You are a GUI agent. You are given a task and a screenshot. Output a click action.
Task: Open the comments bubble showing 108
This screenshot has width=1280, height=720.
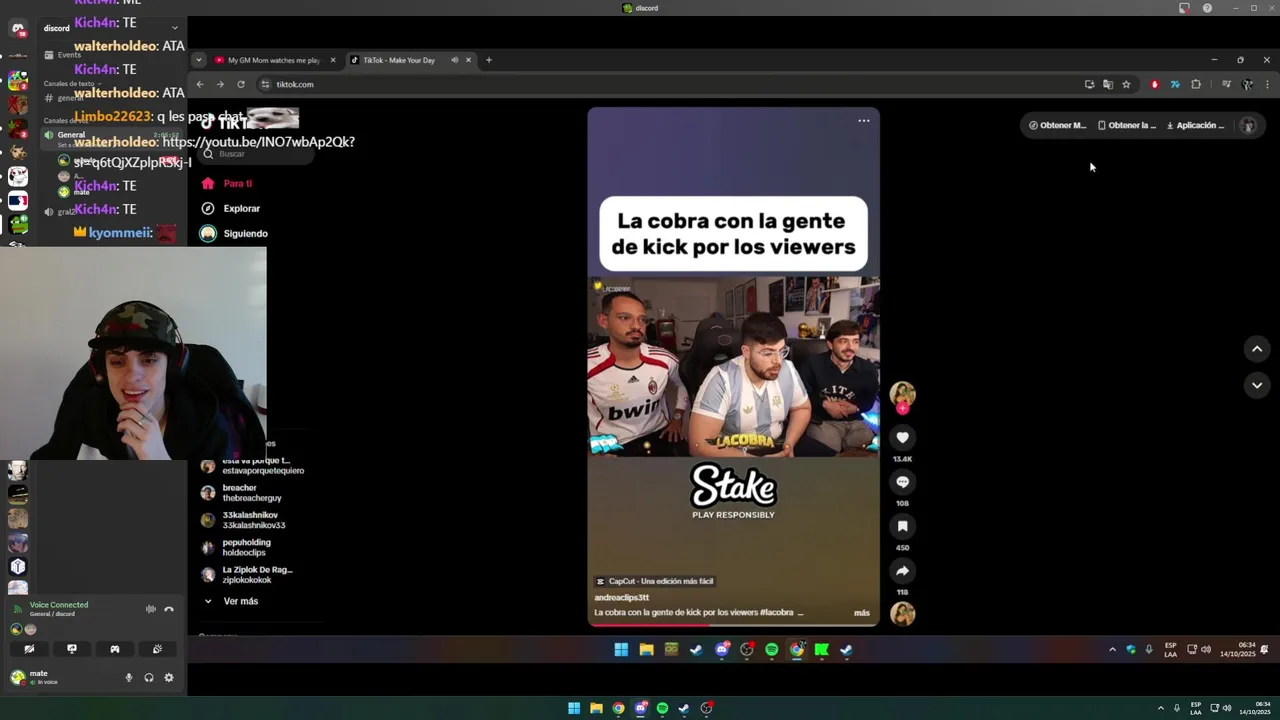(902, 482)
